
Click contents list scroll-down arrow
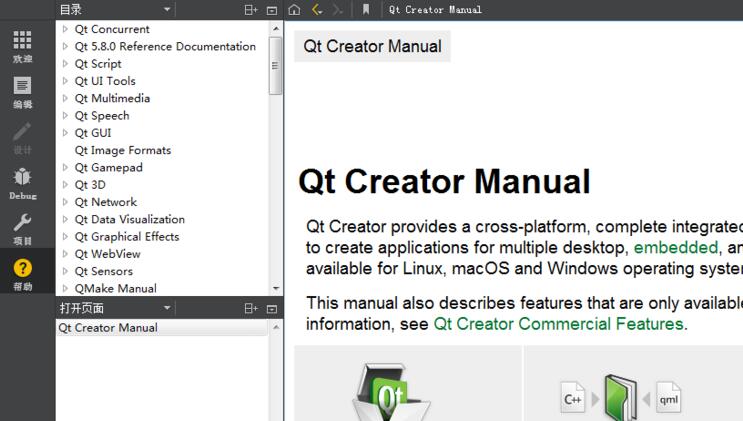(x=276, y=288)
